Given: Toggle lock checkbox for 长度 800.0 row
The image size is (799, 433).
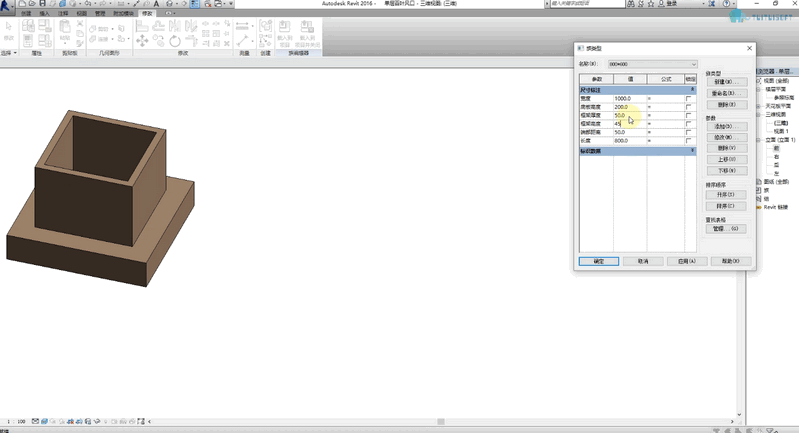Looking at the screenshot, I should point(688,141).
